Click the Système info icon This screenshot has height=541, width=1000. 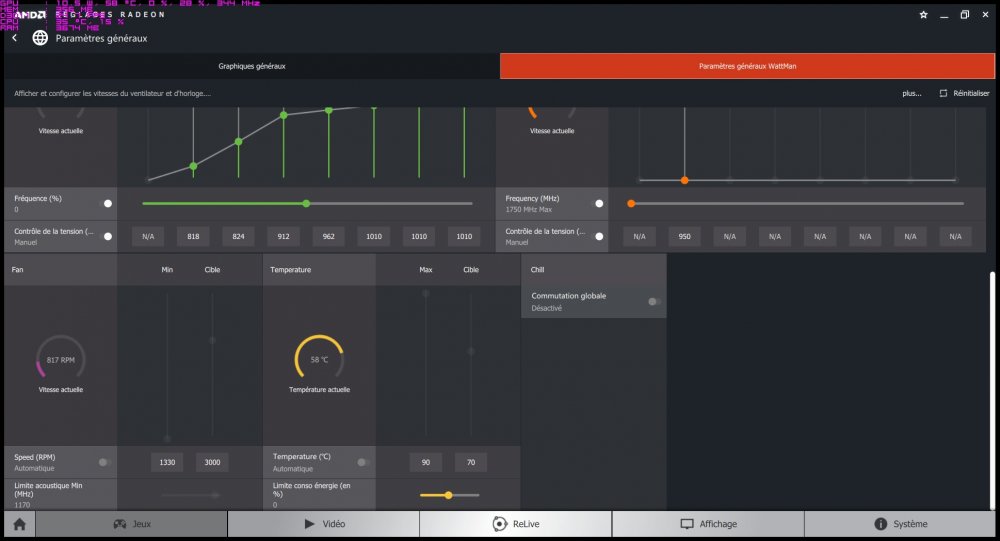pyautogui.click(x=880, y=524)
